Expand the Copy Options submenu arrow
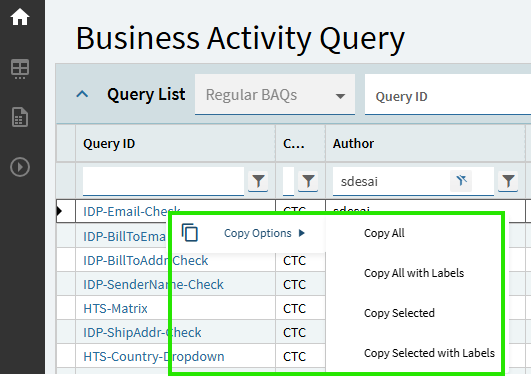Image resolution: width=531 pixels, height=377 pixels. (302, 233)
